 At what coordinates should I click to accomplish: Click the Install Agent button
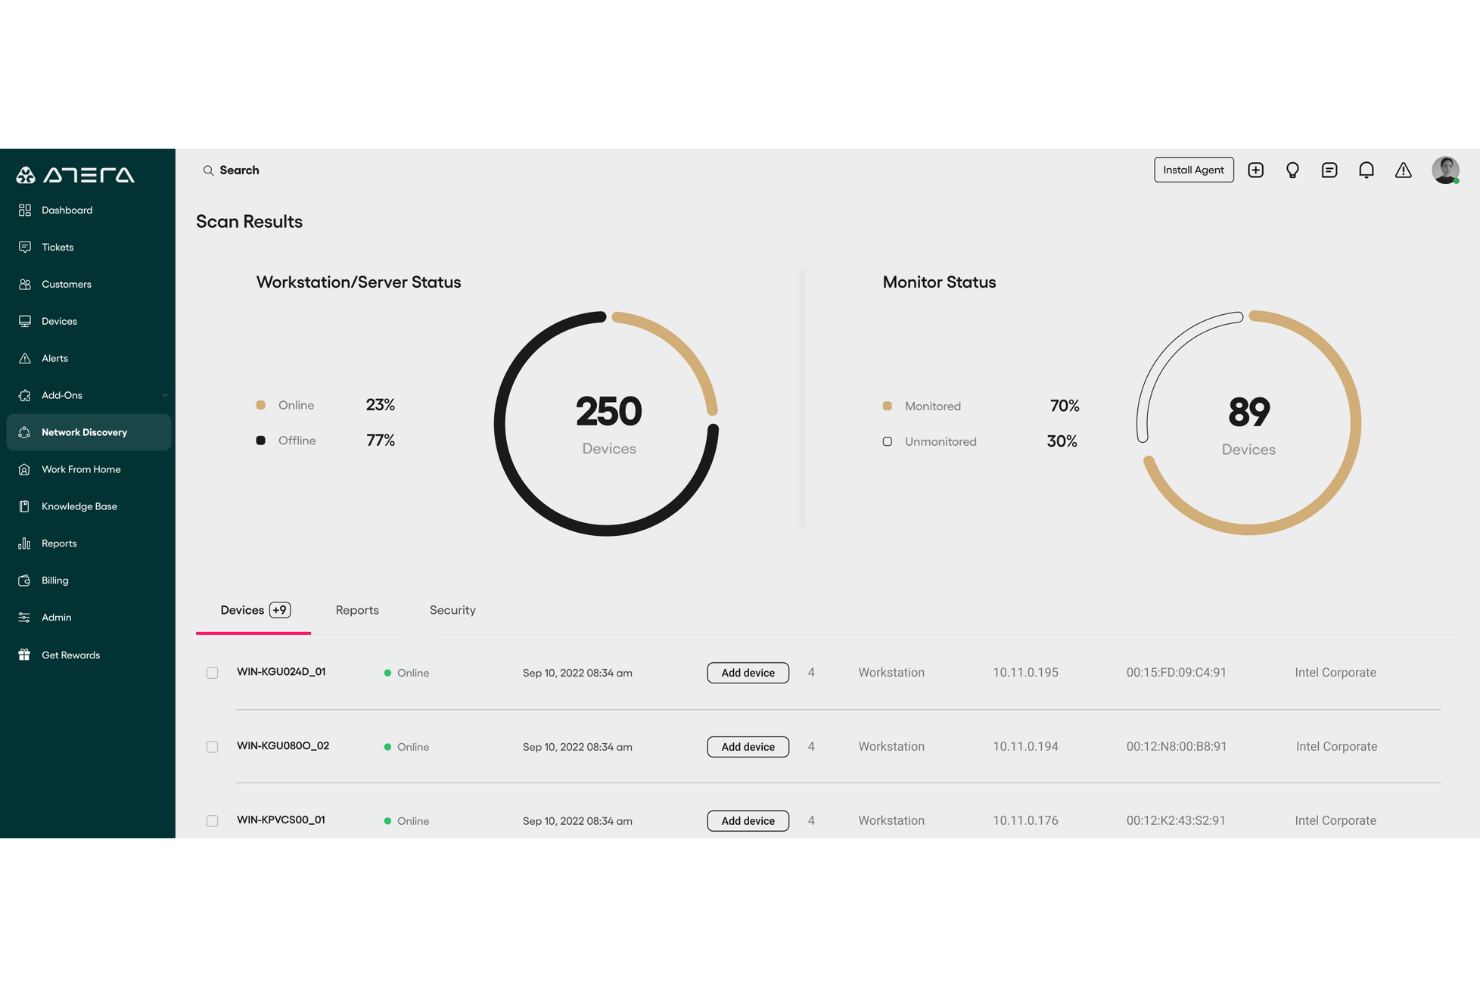pyautogui.click(x=1194, y=170)
